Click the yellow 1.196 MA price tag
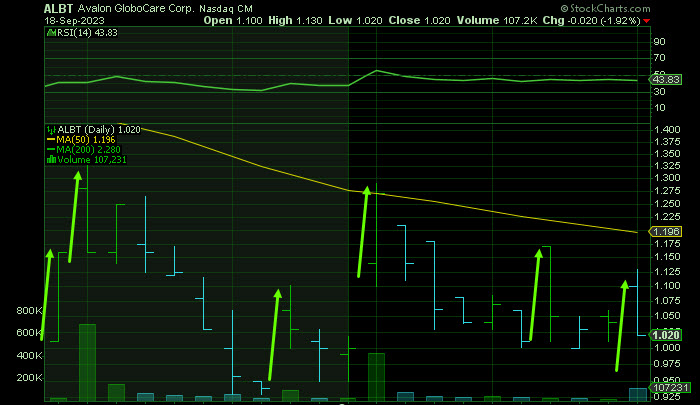The height and width of the screenshot is (405, 700). point(665,232)
